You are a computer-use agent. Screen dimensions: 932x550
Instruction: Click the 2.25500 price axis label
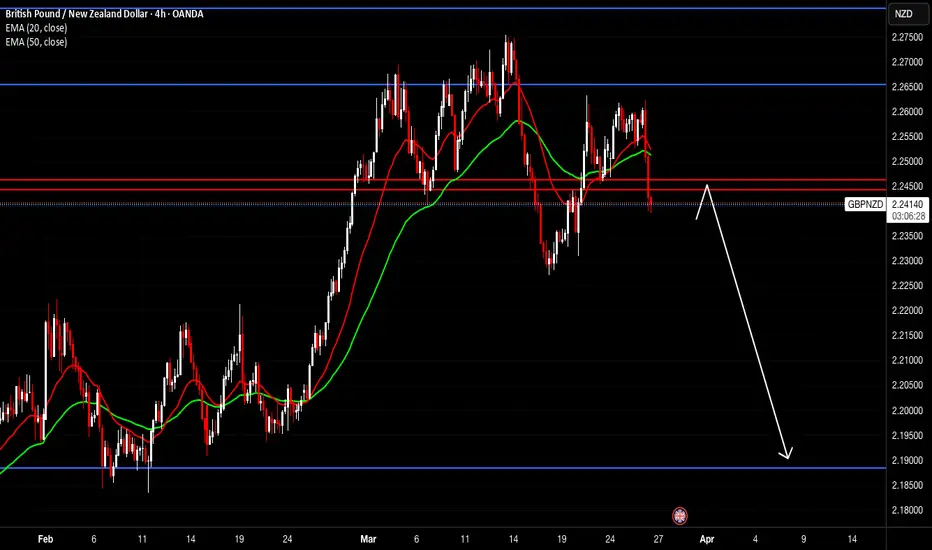(x=907, y=137)
